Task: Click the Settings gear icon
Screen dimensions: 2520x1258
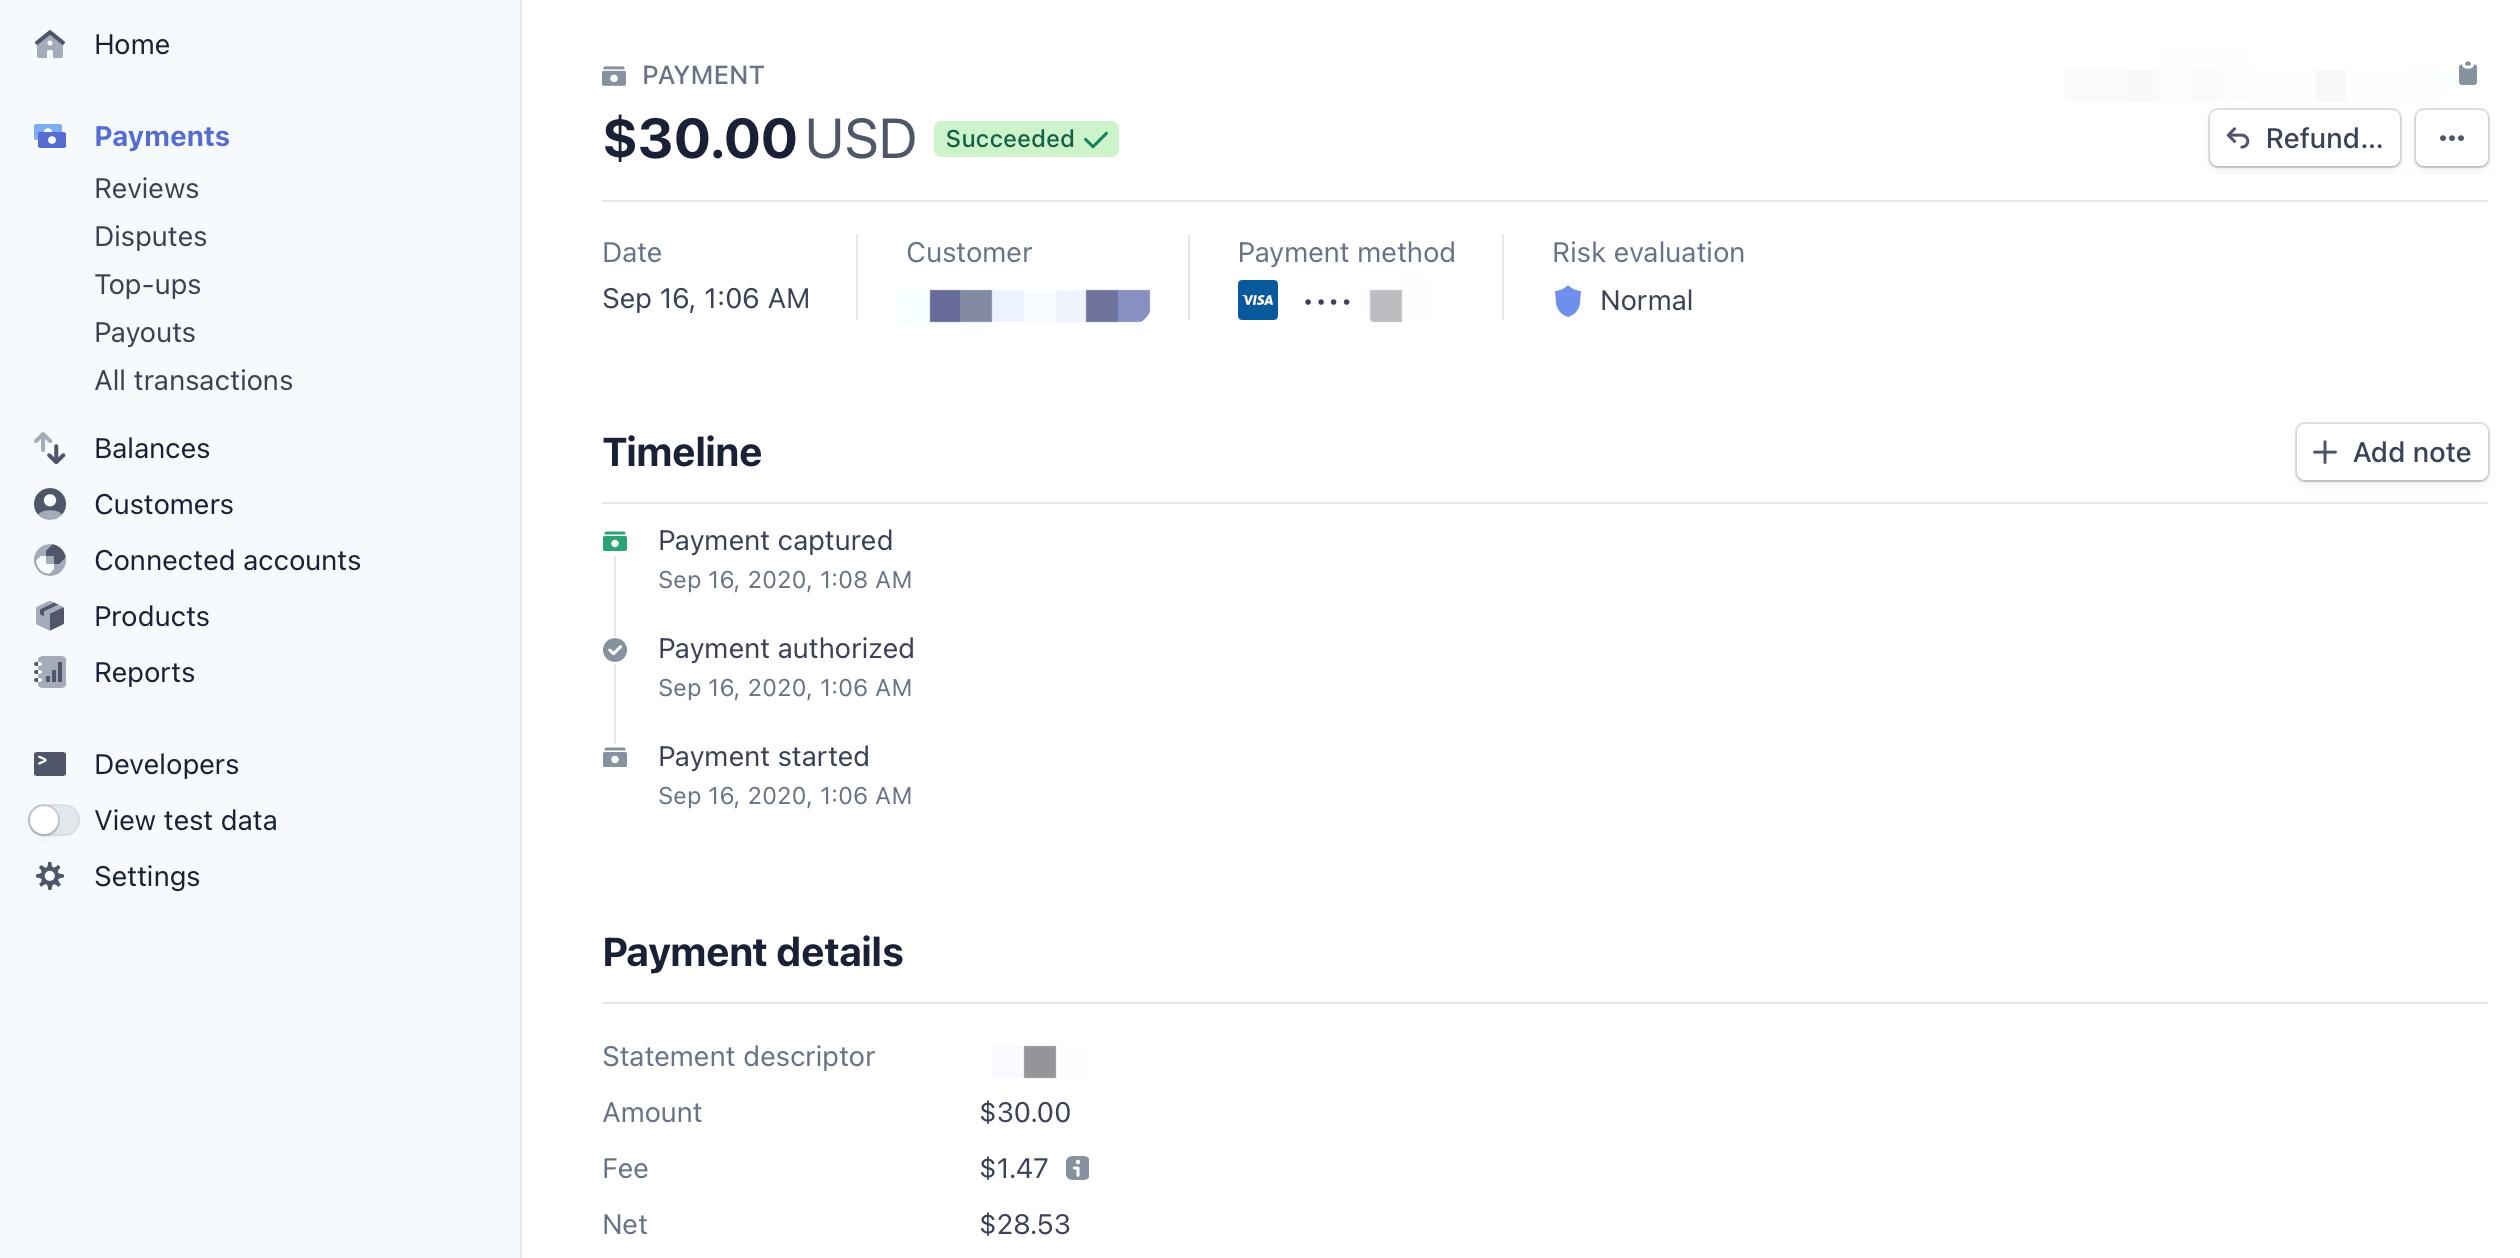Action: click(50, 876)
